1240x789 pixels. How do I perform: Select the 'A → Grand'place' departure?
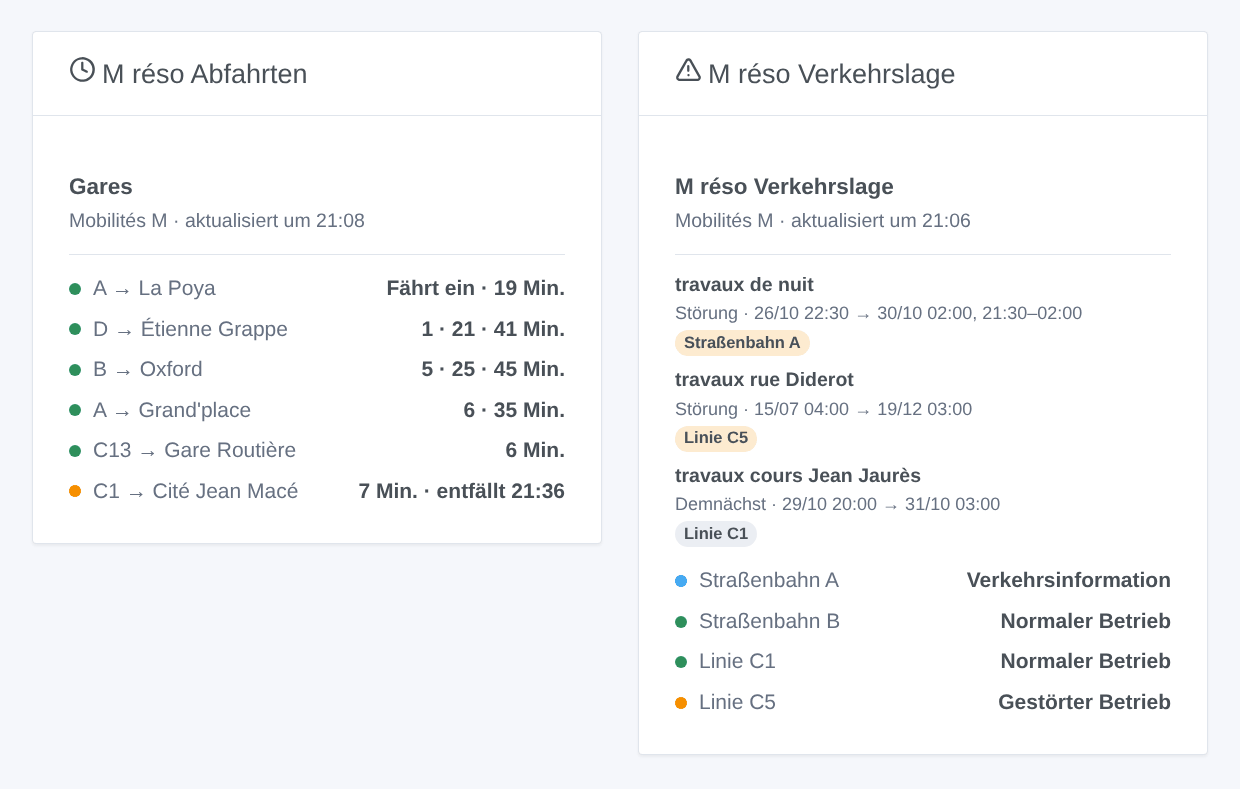pos(172,411)
